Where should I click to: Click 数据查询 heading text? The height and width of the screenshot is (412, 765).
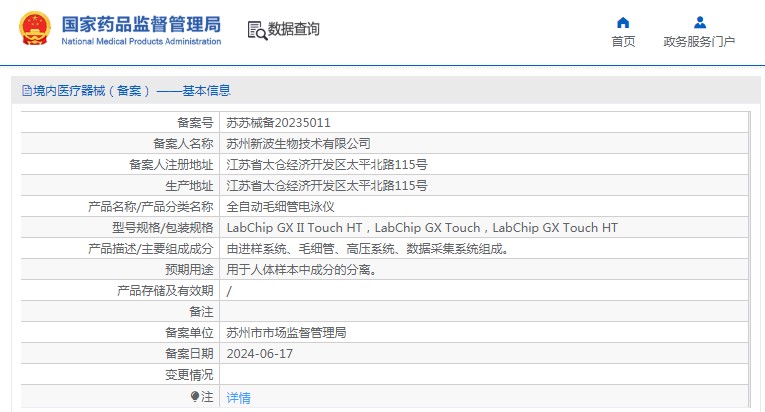click(294, 29)
